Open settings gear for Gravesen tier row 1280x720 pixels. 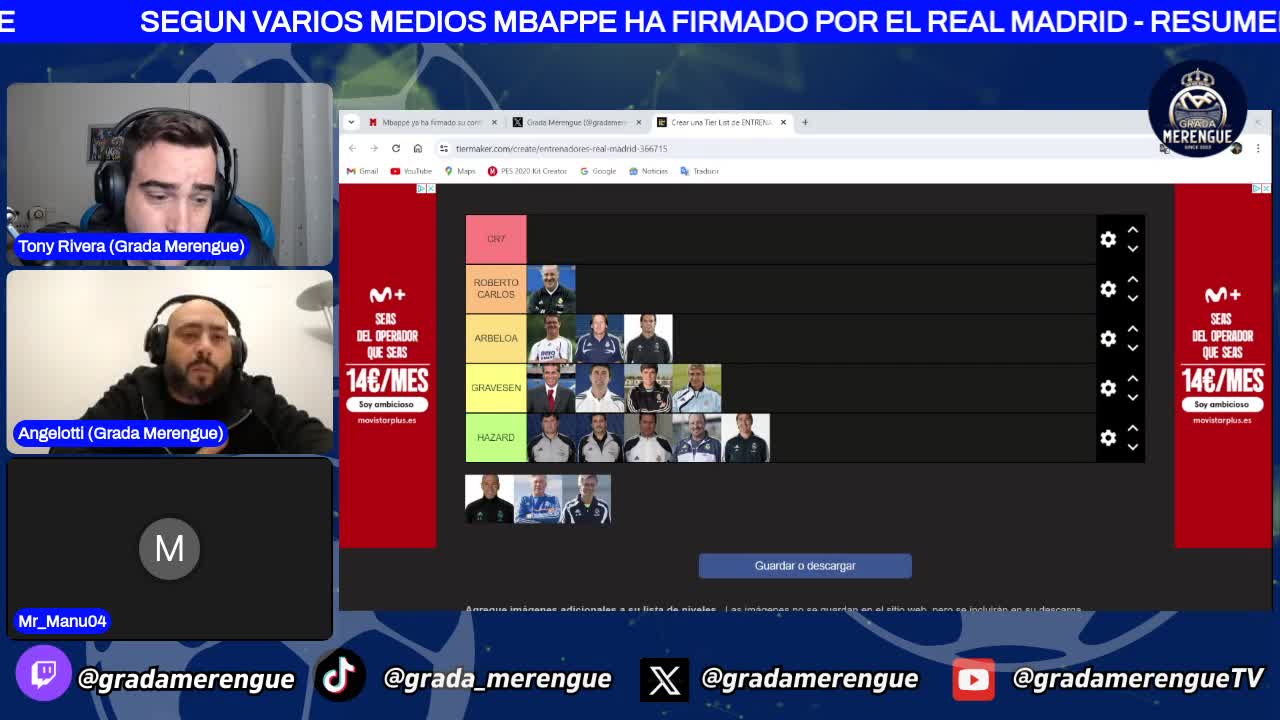pyautogui.click(x=1108, y=388)
